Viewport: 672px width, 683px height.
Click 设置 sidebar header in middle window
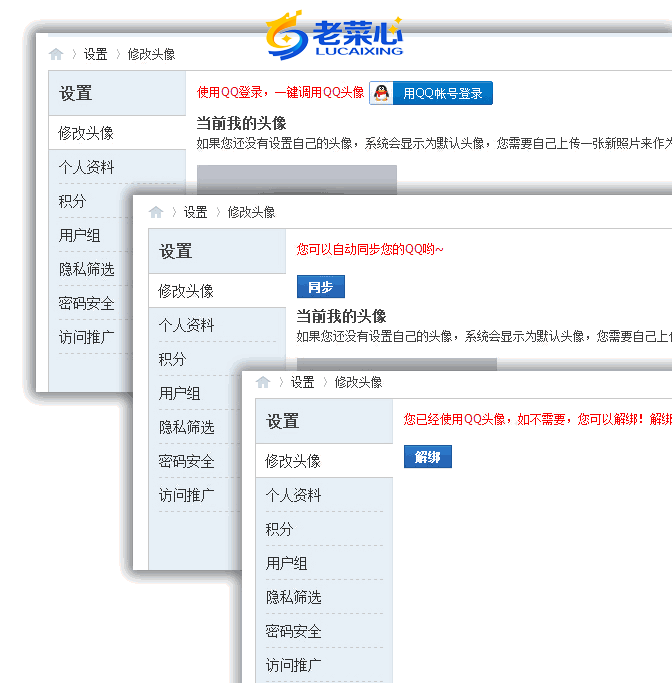176,251
